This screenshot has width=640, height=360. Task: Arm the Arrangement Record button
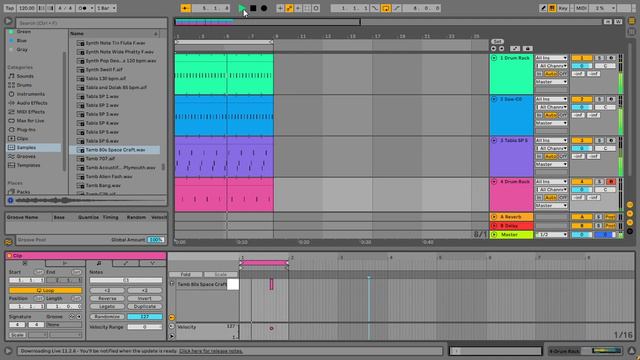click(264, 8)
